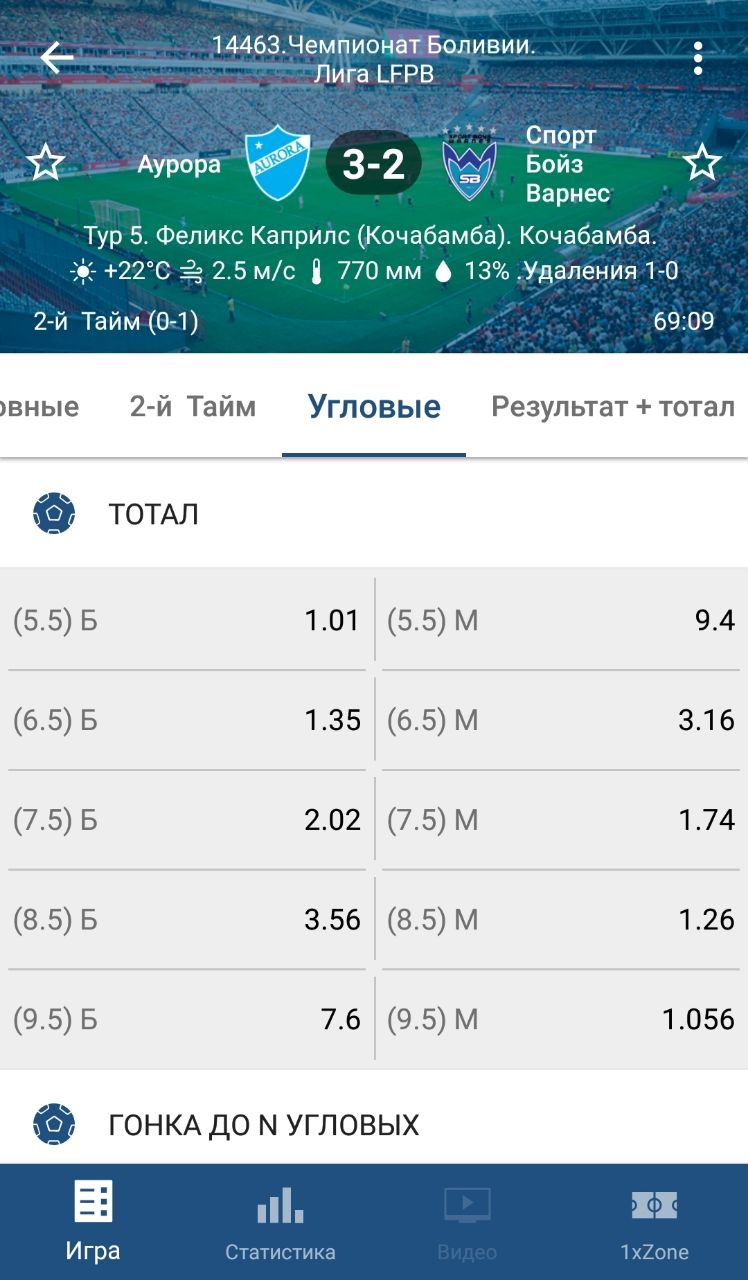Collapse the ТОТАЛ market section
Viewport: 748px width, 1280px height.
click(153, 514)
